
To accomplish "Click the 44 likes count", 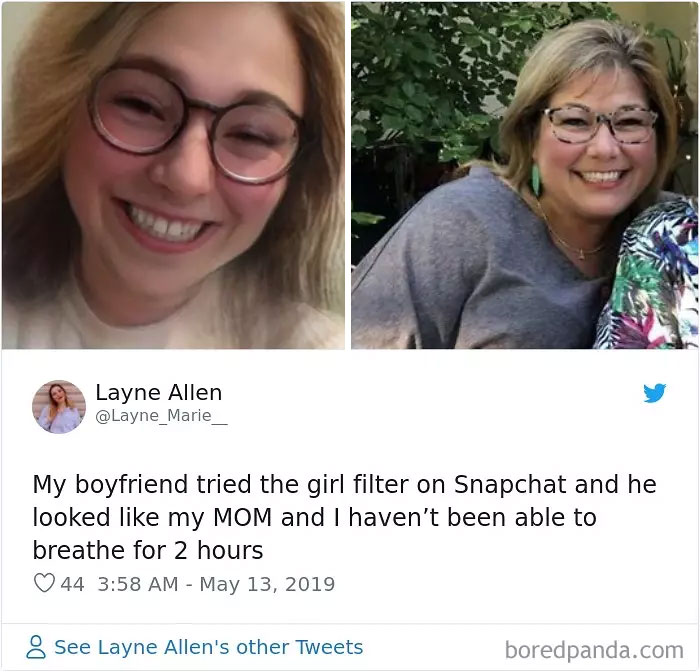I will [x=72, y=584].
